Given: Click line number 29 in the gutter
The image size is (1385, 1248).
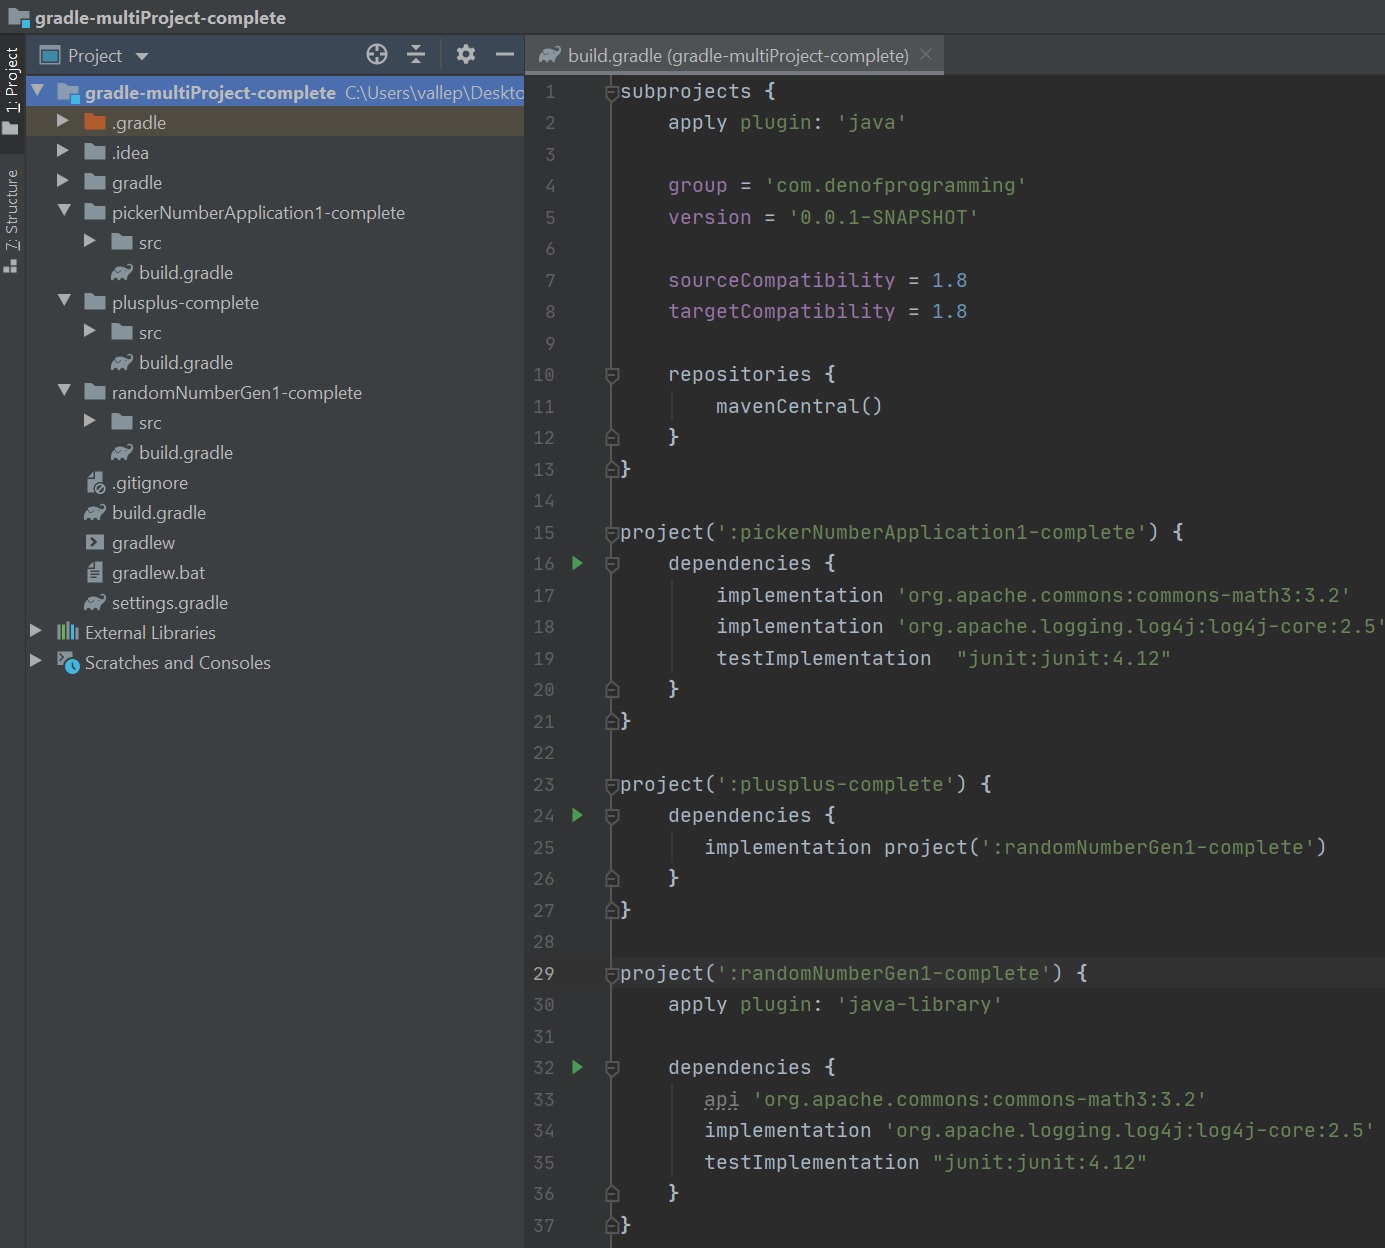Looking at the screenshot, I should [543, 974].
